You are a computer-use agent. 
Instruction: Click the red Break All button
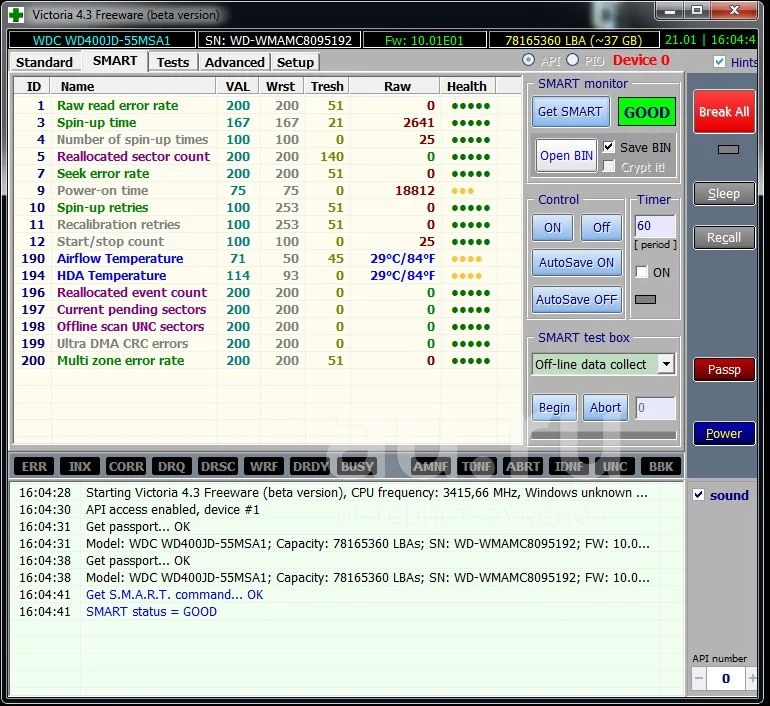(x=723, y=112)
